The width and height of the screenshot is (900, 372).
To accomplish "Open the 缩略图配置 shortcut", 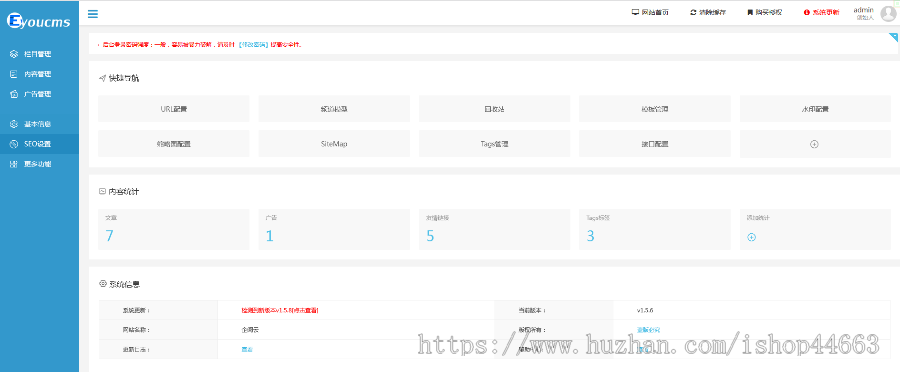I will coord(173,144).
